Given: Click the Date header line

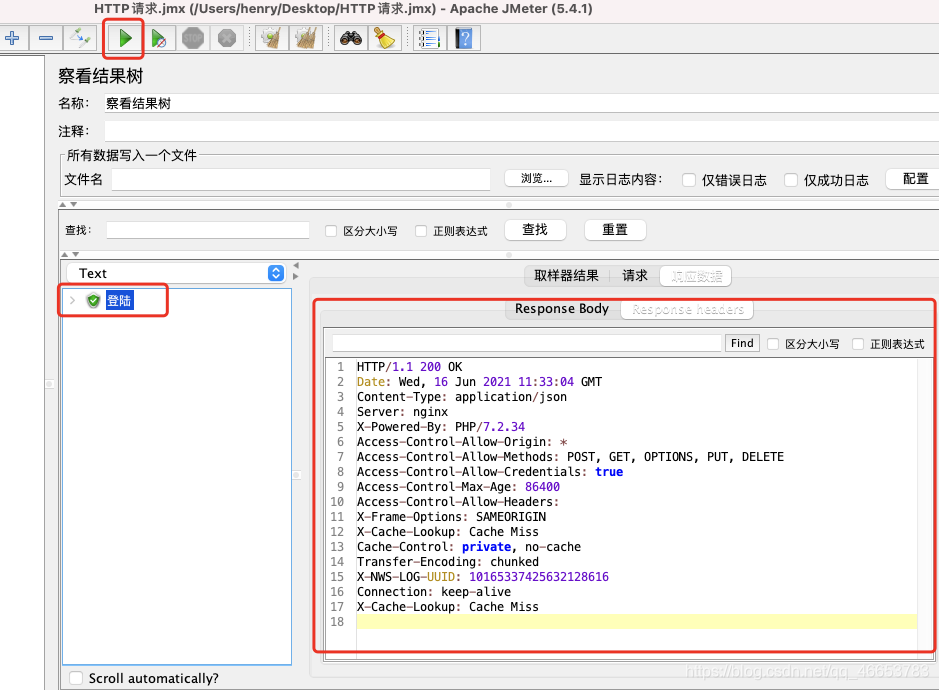Looking at the screenshot, I should click(x=480, y=382).
